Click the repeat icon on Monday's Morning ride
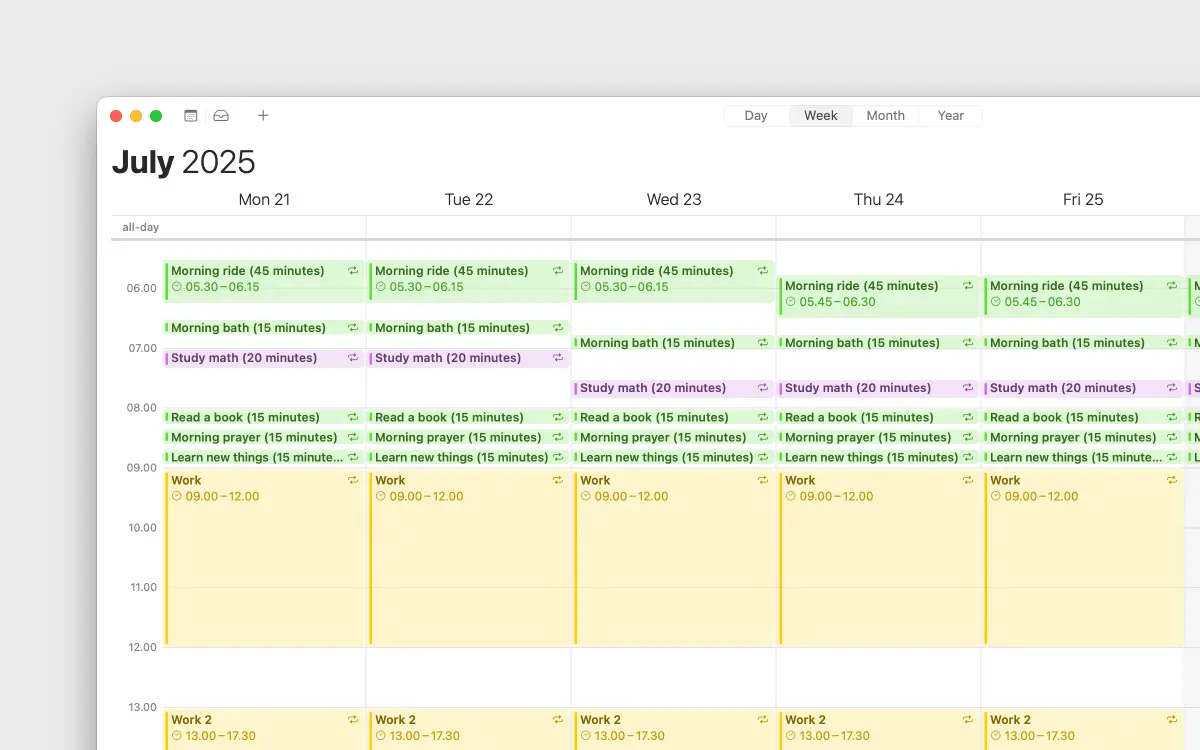The height and width of the screenshot is (750, 1200). pos(352,270)
